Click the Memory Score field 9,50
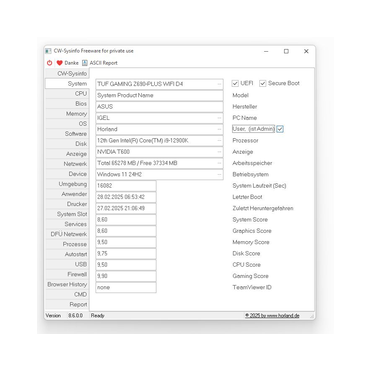372x372 pixels. pos(126,242)
